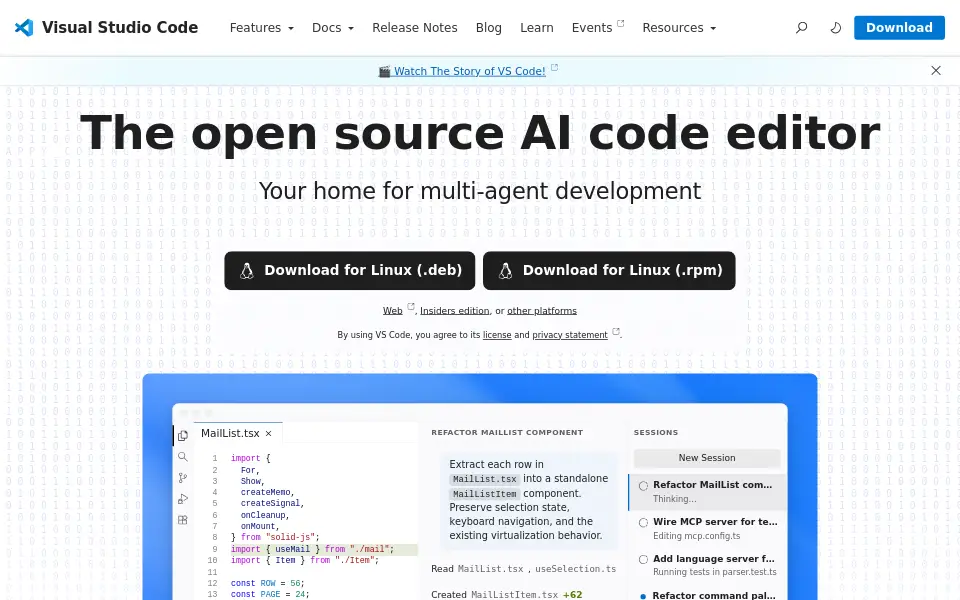
Task: Dismiss the Story of VS Code banner
Action: (x=936, y=70)
